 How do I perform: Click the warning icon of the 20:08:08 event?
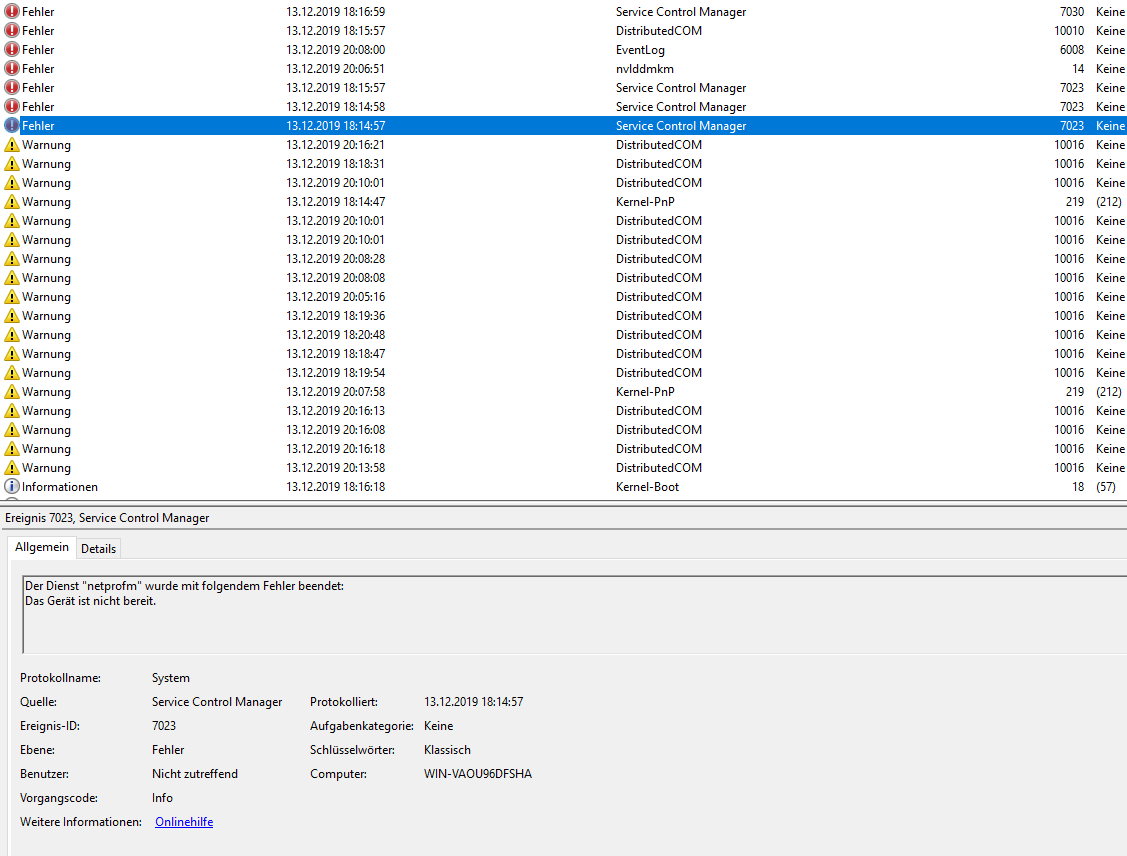[x=12, y=277]
